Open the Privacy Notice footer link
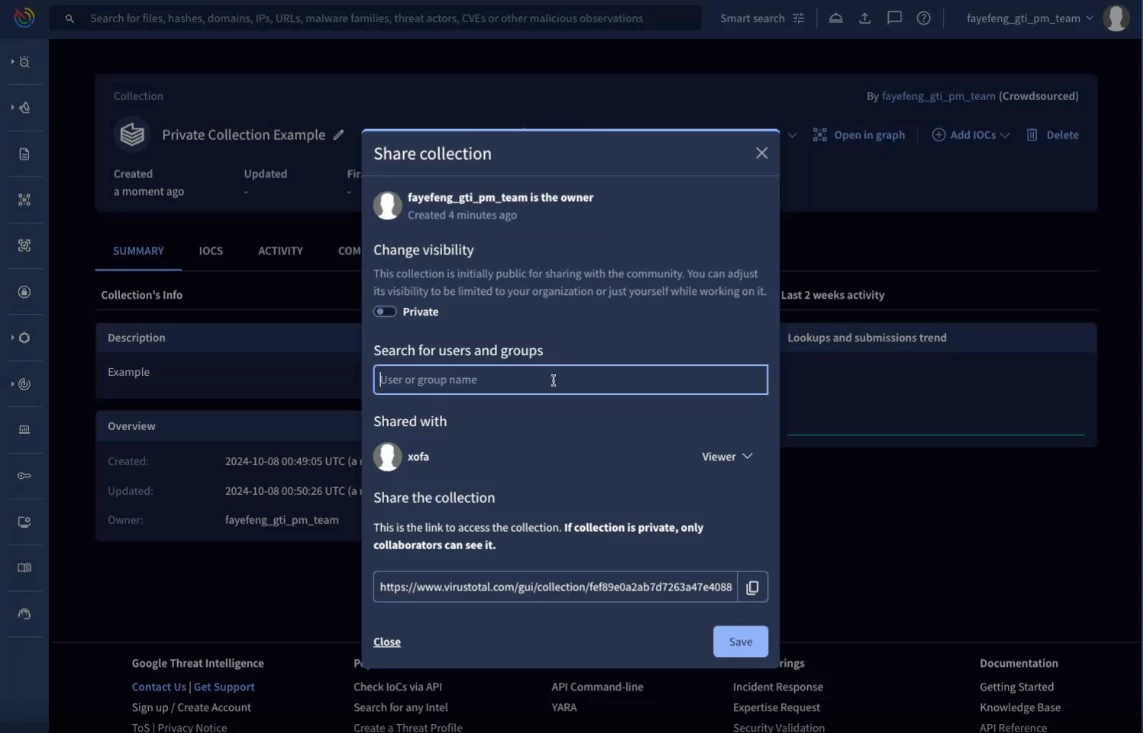This screenshot has width=1143, height=733. [x=192, y=727]
